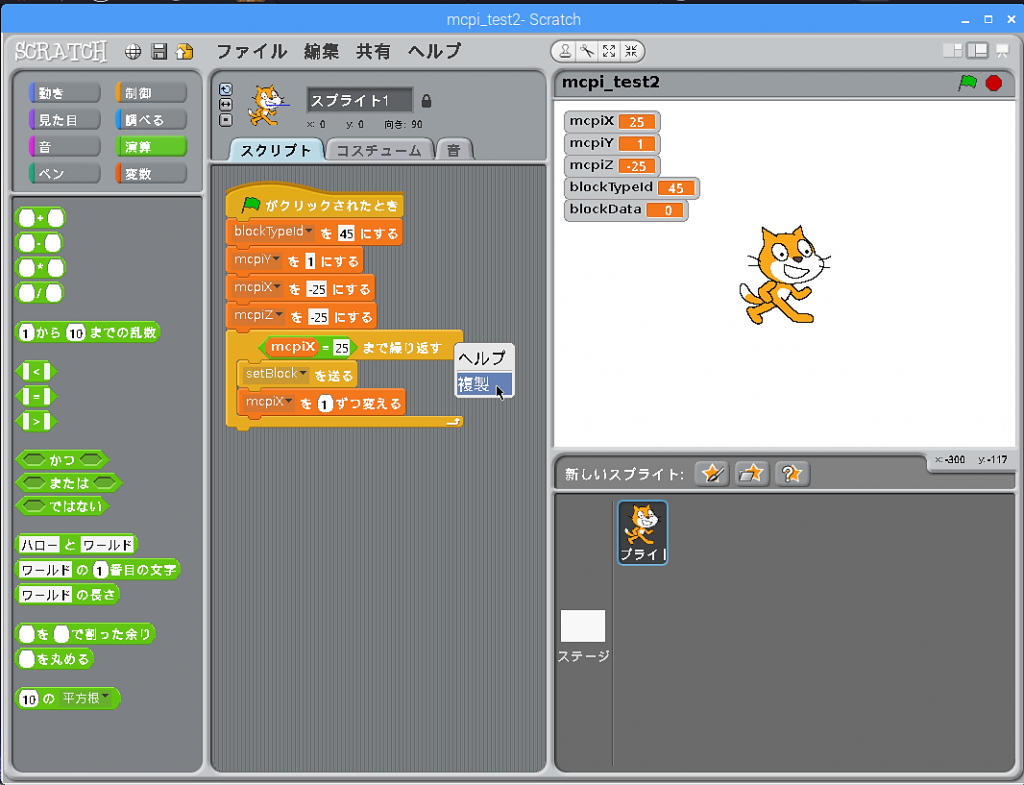Image resolution: width=1024 pixels, height=785 pixels.
Task: Select the 音 block category
Action: point(65,146)
